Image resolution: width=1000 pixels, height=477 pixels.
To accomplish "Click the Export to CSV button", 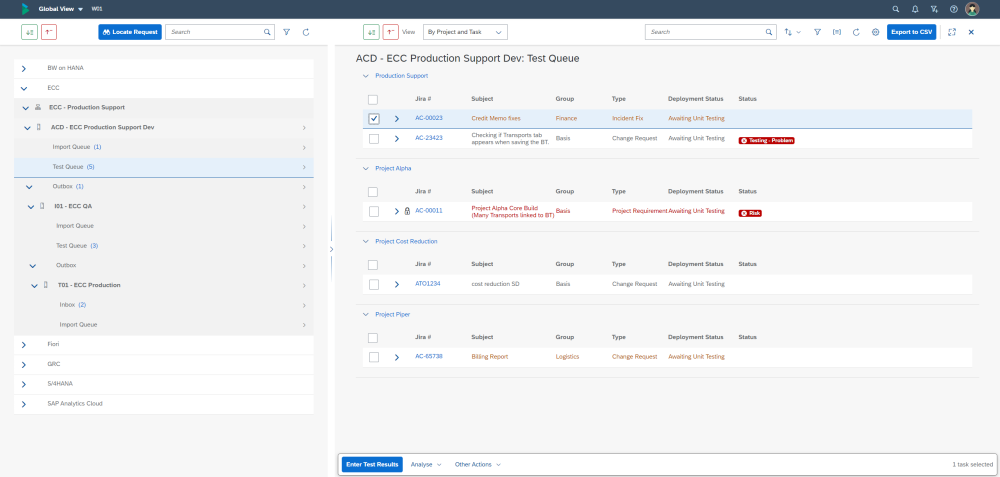I will (x=911, y=32).
